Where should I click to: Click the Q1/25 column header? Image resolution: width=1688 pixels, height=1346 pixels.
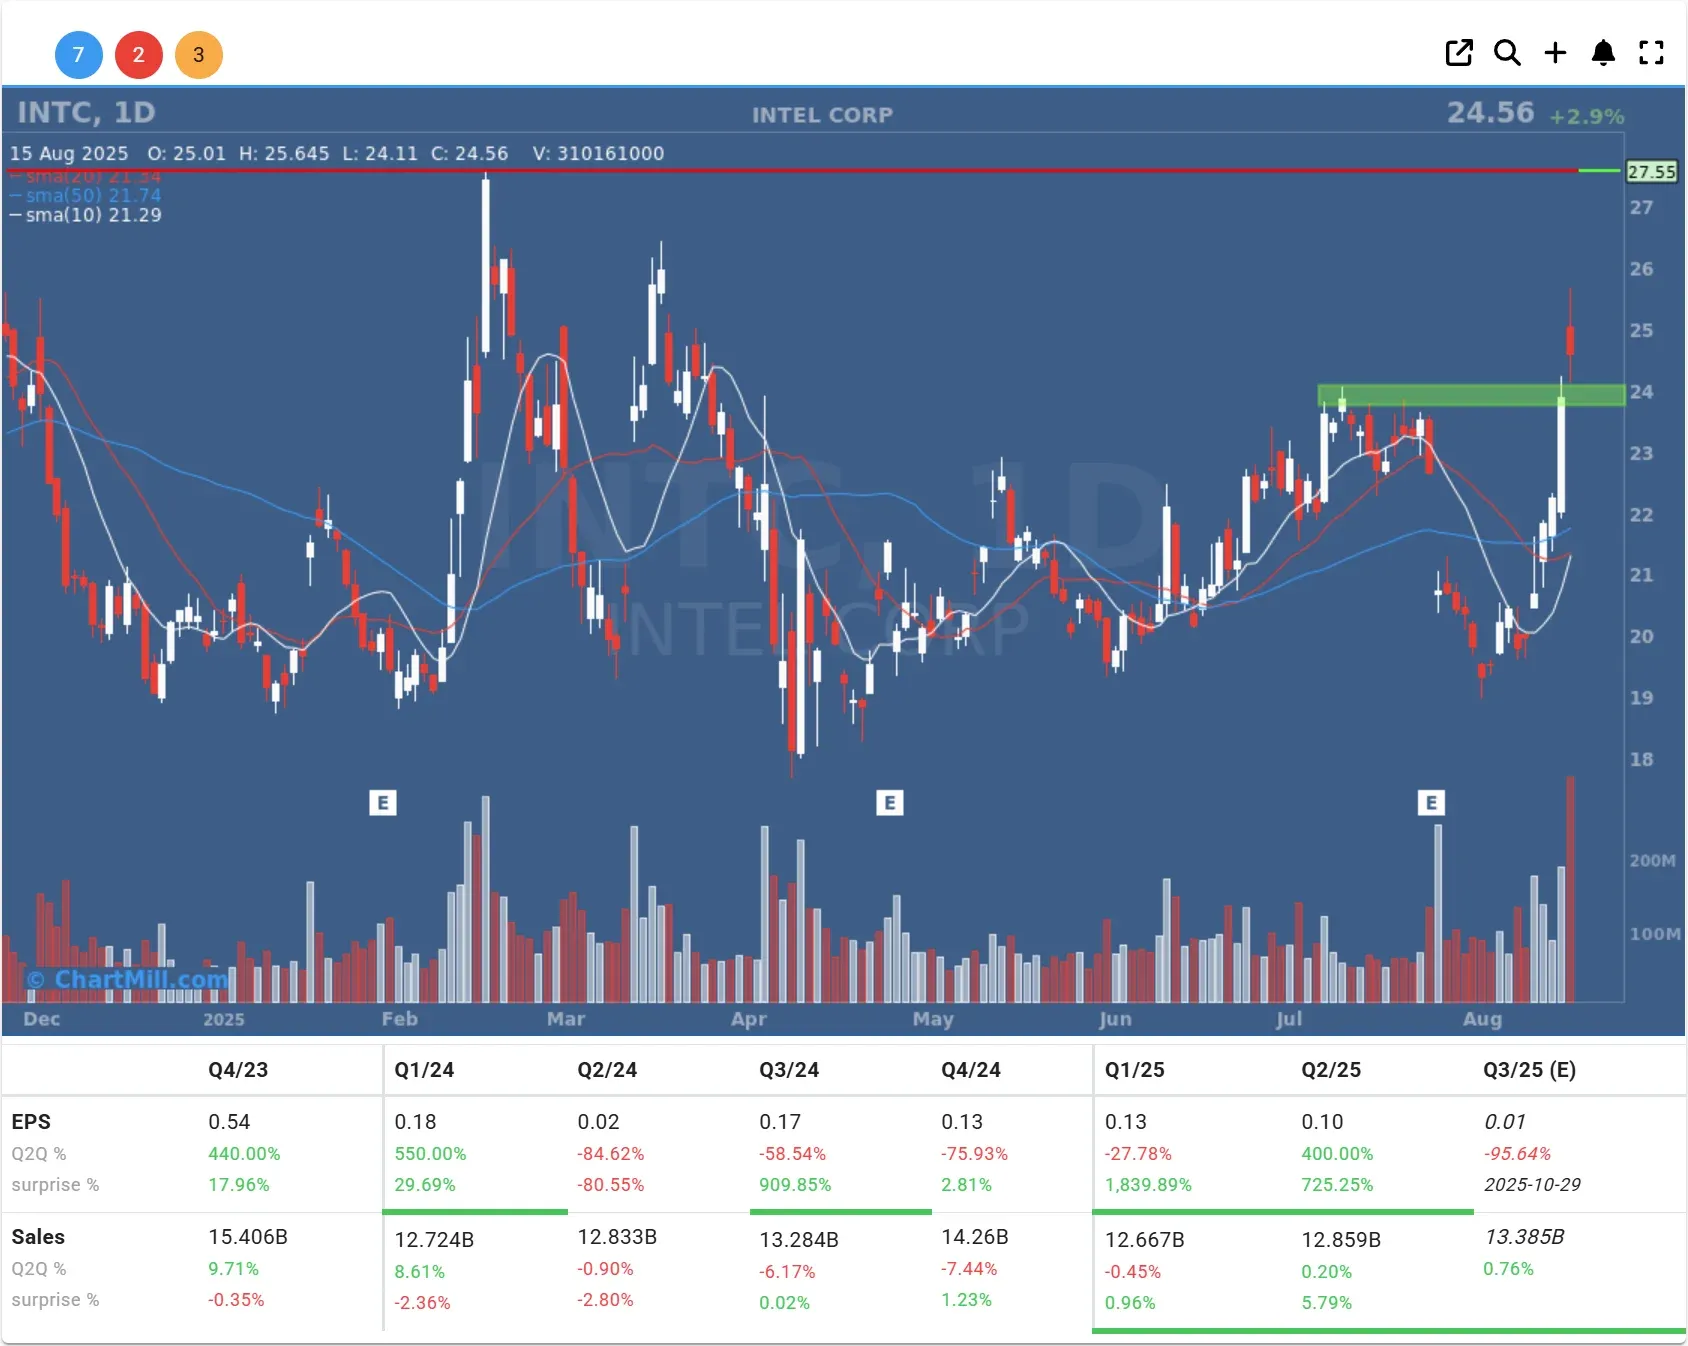pos(1135,1069)
